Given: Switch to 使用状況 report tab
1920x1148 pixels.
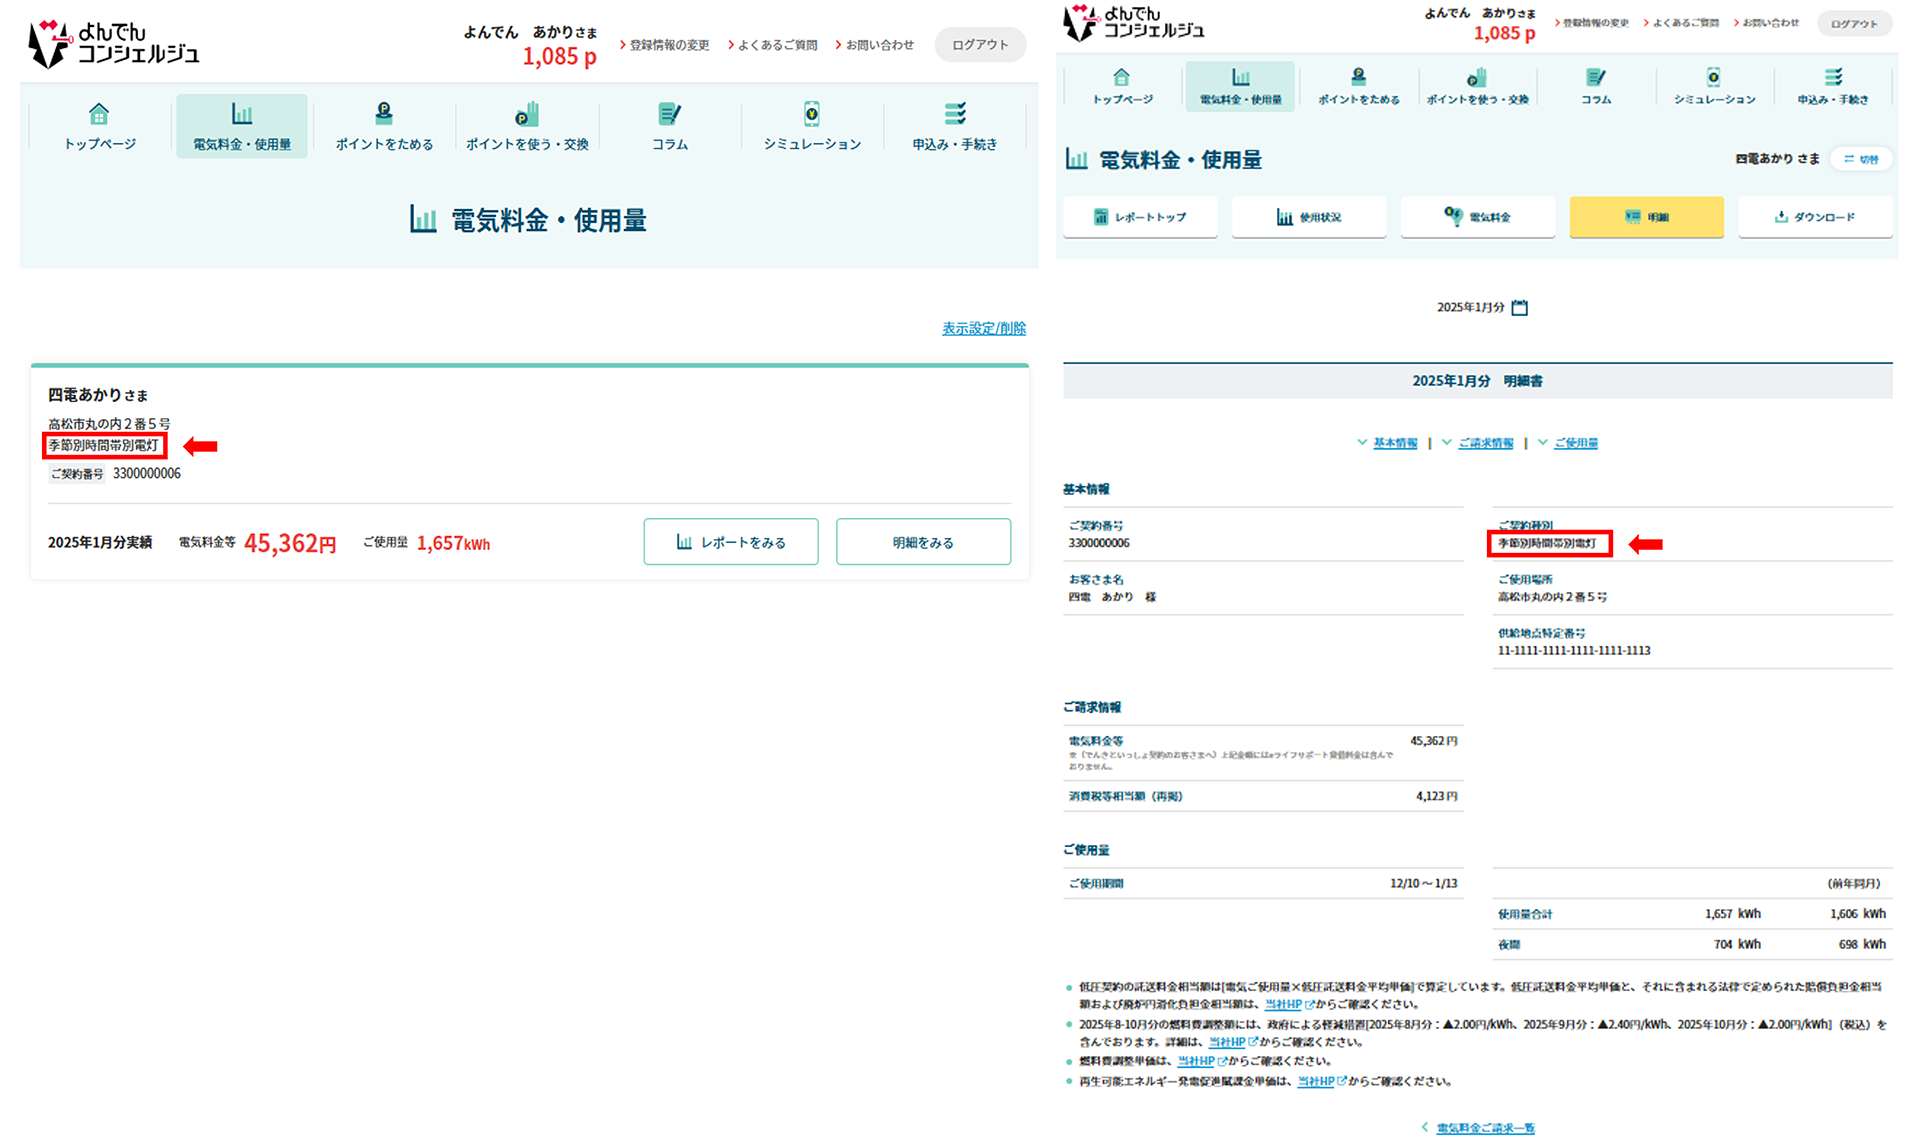Looking at the screenshot, I should coord(1308,217).
